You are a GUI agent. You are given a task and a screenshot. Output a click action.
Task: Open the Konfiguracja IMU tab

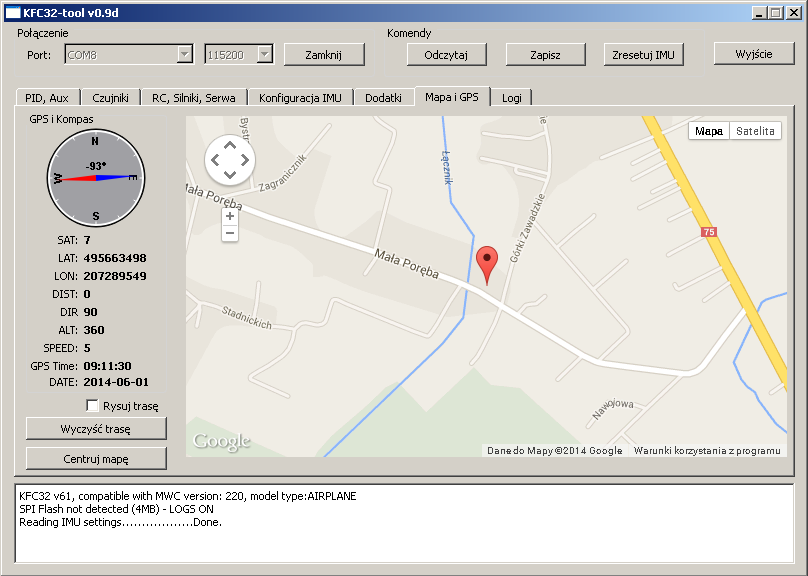pos(300,97)
